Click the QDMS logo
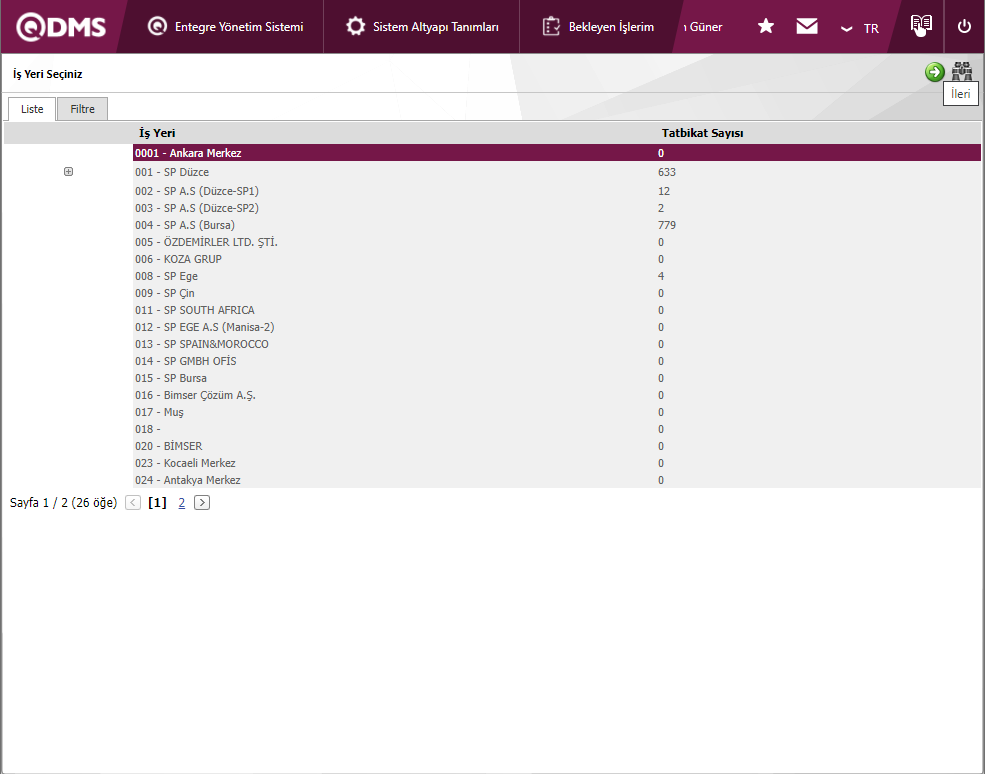The height and width of the screenshot is (774, 985). tap(61, 27)
